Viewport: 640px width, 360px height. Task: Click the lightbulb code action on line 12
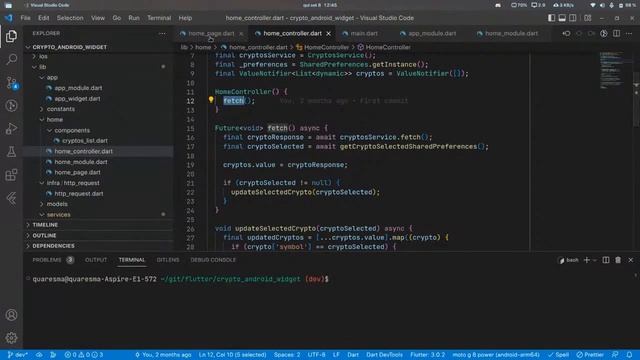pos(211,100)
